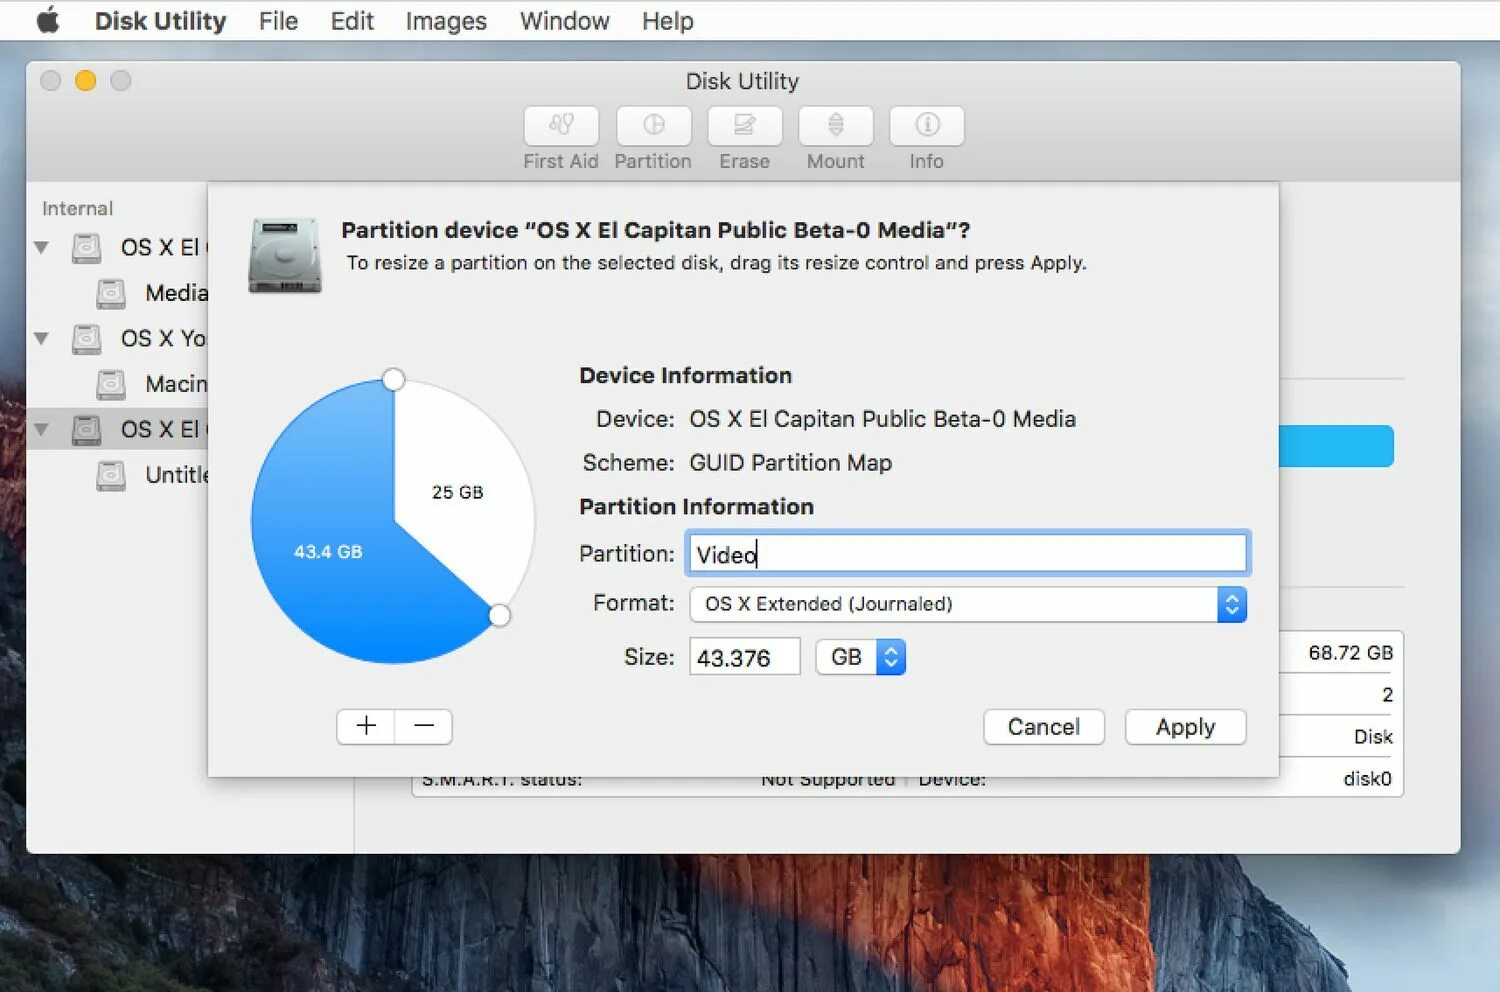This screenshot has width=1500, height=992.
Task: Open Info from the toolbar
Action: tap(925, 135)
